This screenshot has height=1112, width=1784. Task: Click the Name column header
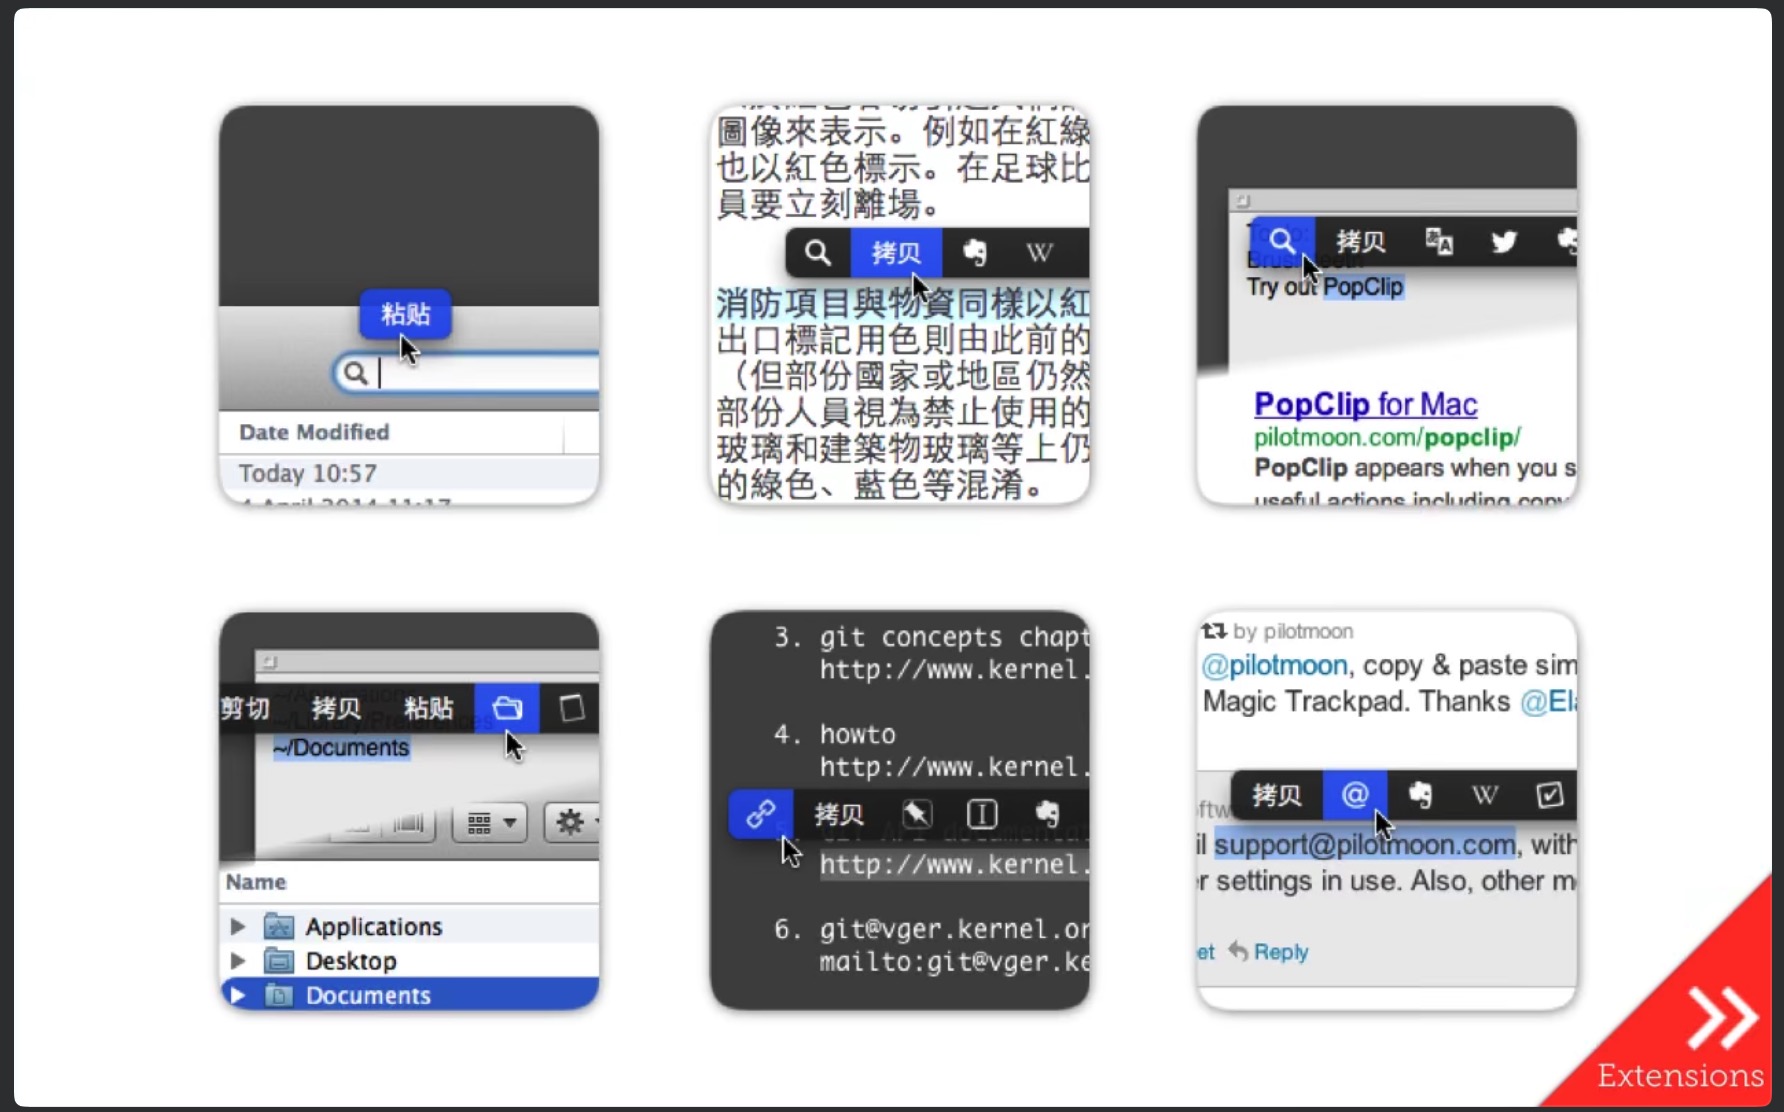256,882
